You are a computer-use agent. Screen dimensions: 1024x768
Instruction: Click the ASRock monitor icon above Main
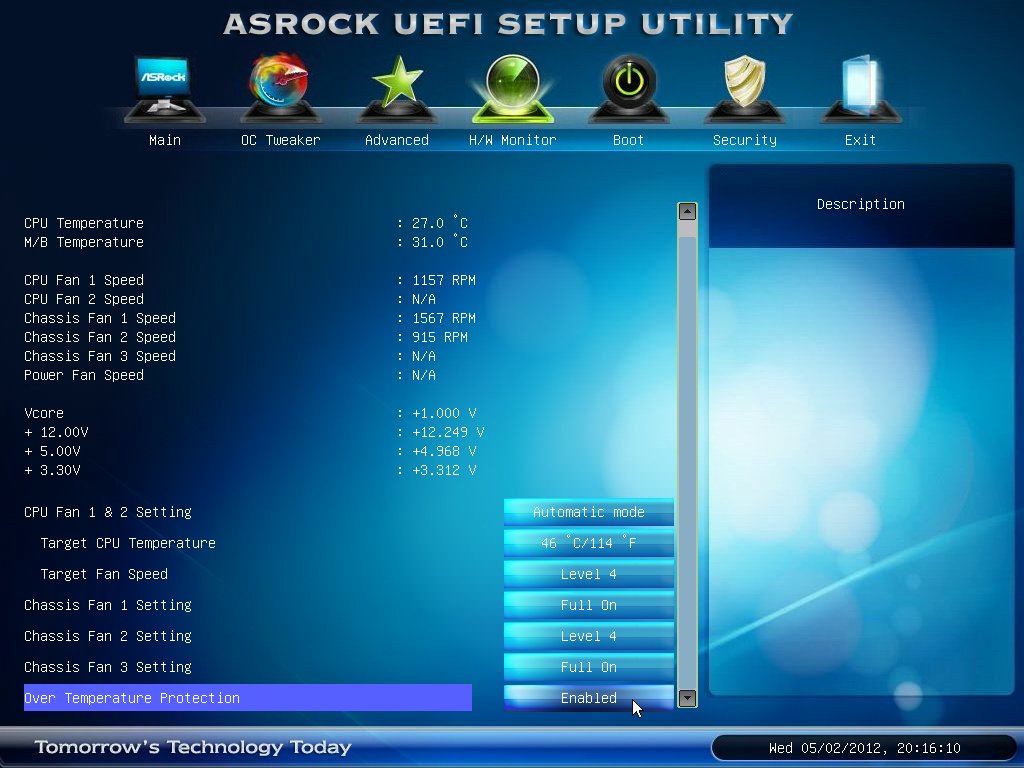tap(165, 89)
